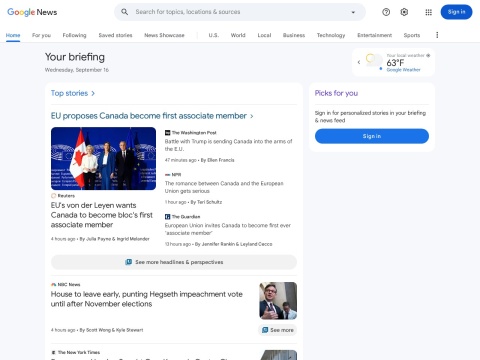This screenshot has width=480, height=360.
Task: Click By Scott Wong & Kyle Stewart byline
Action: pos(111,330)
